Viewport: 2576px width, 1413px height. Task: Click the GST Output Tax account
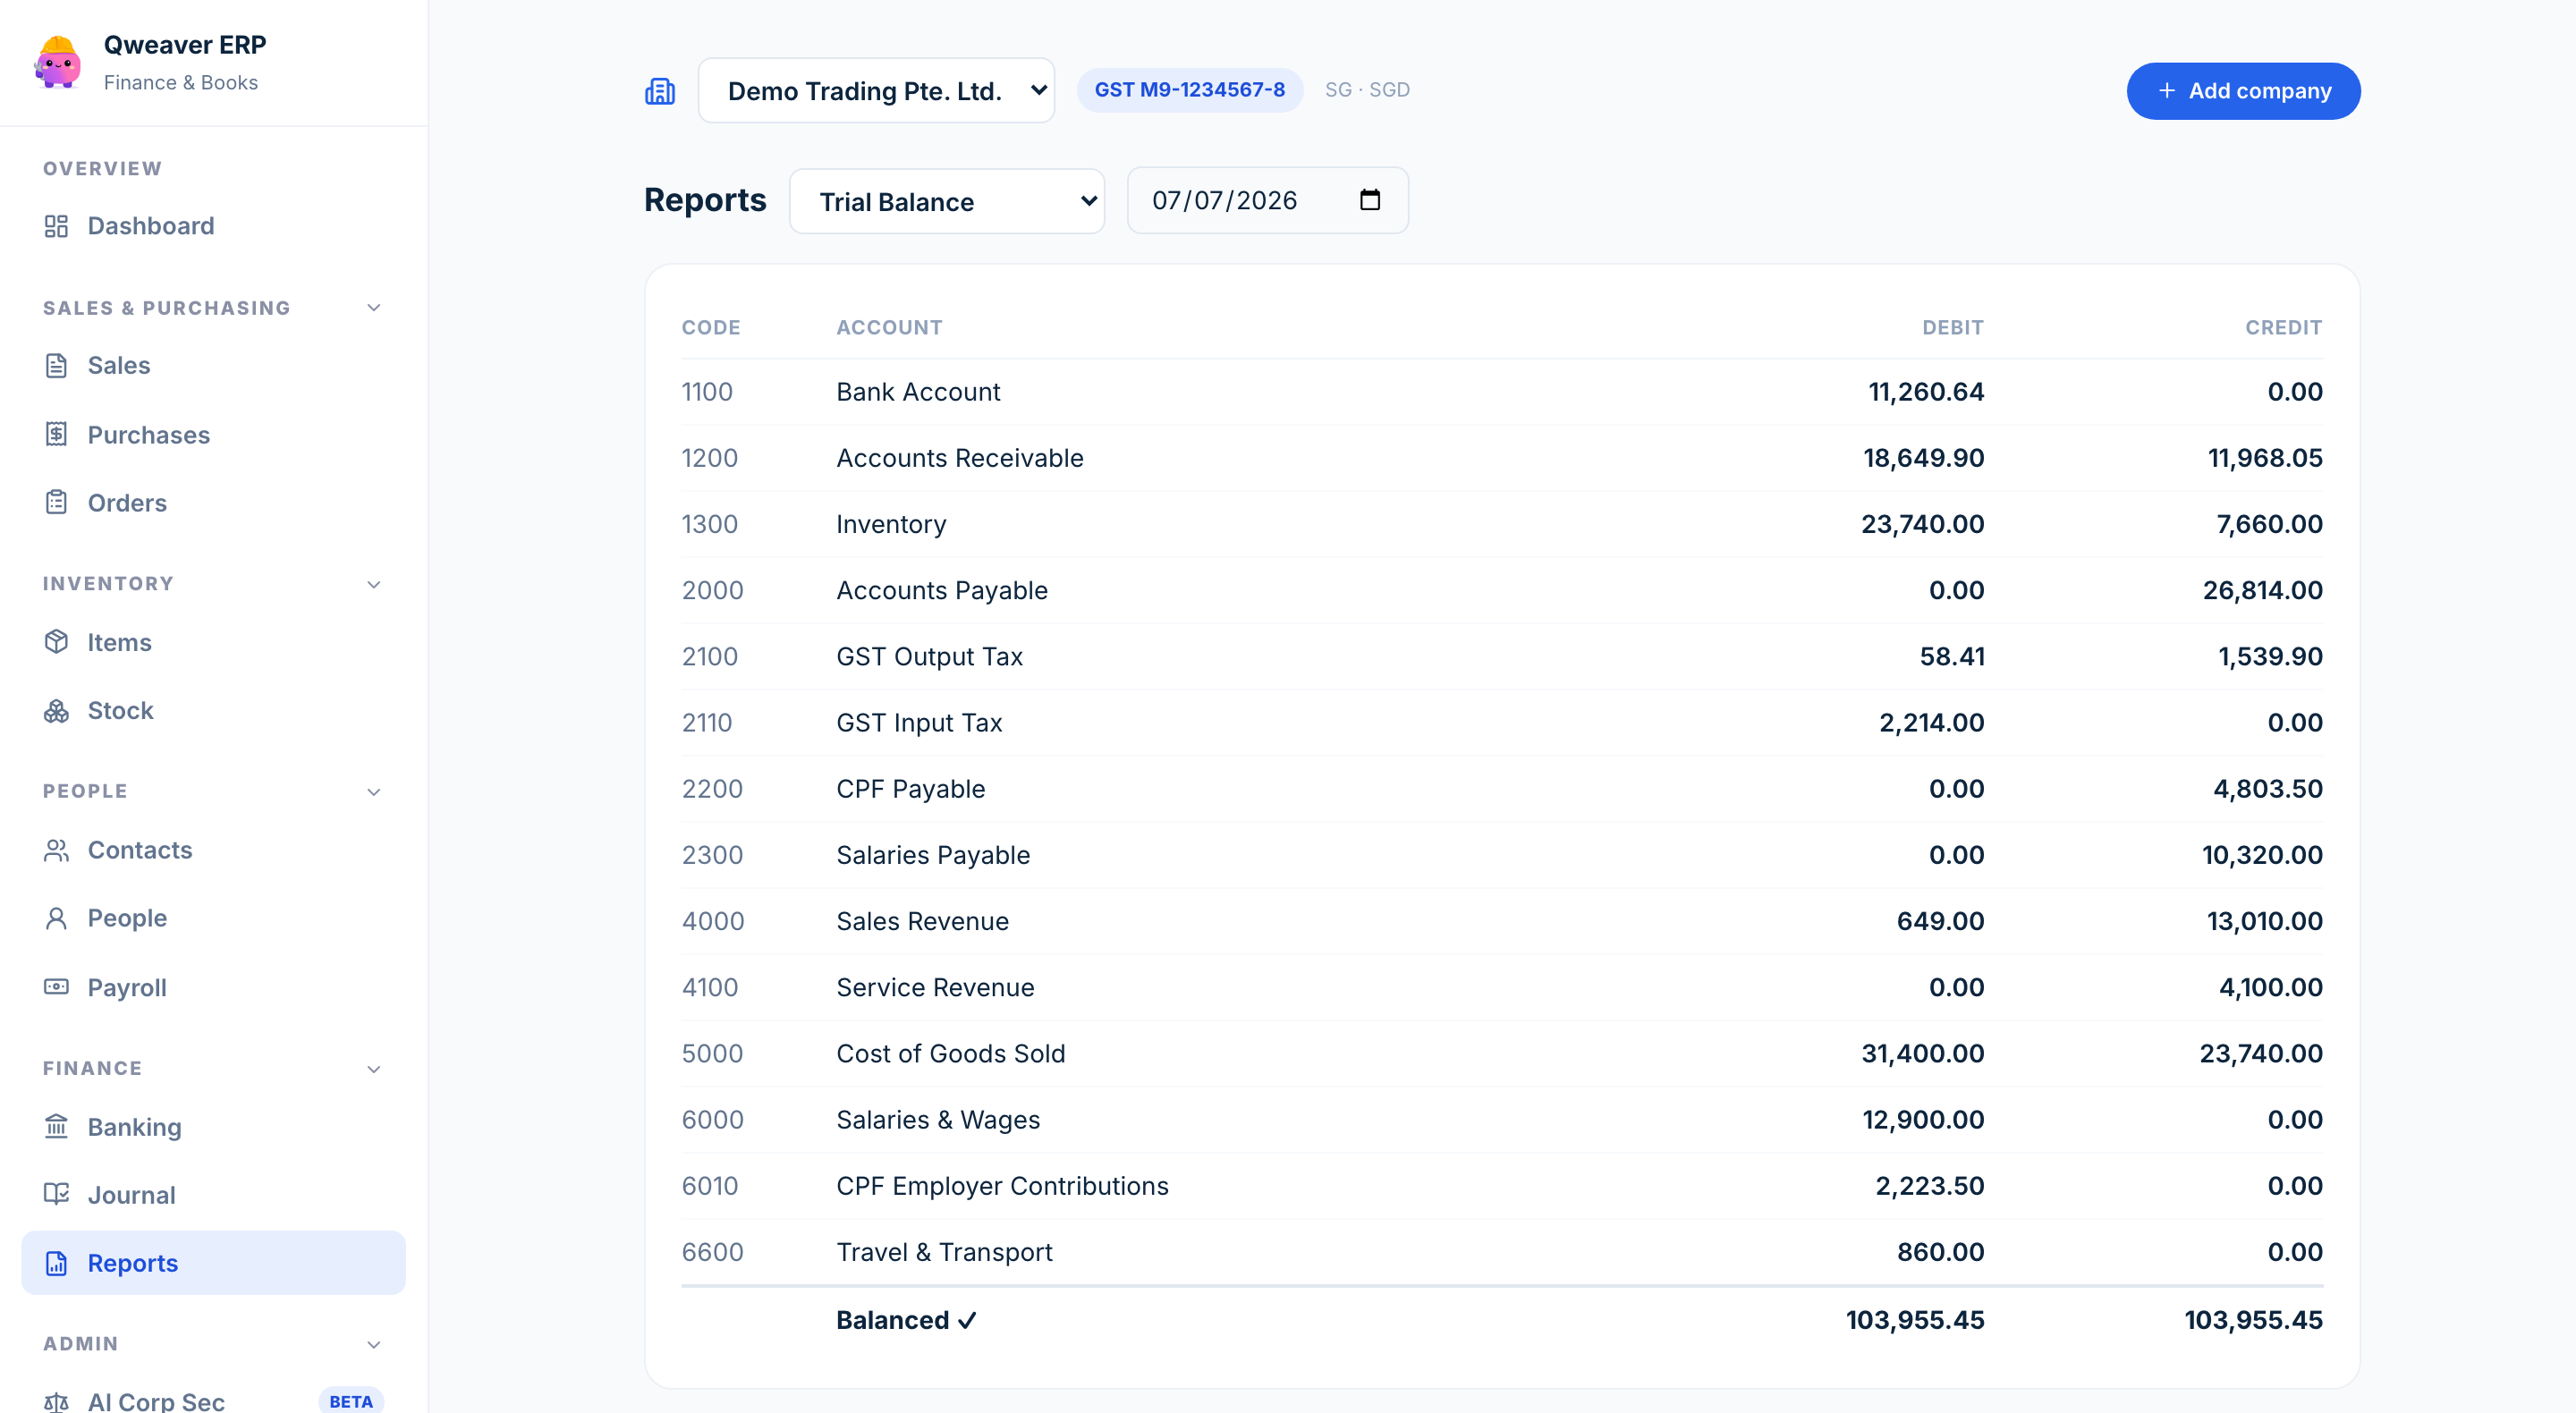point(929,656)
